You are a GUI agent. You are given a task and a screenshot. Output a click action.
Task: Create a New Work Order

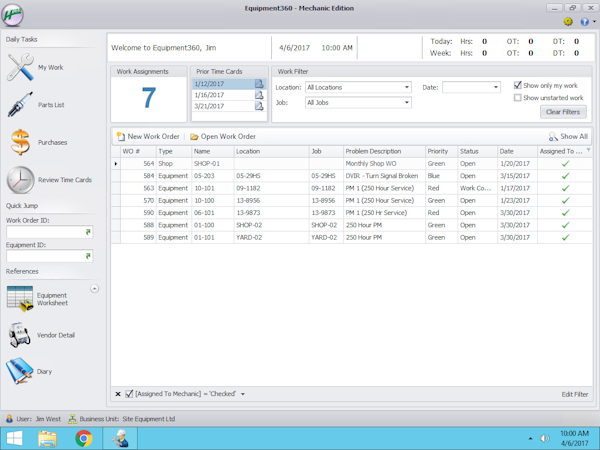pos(148,137)
